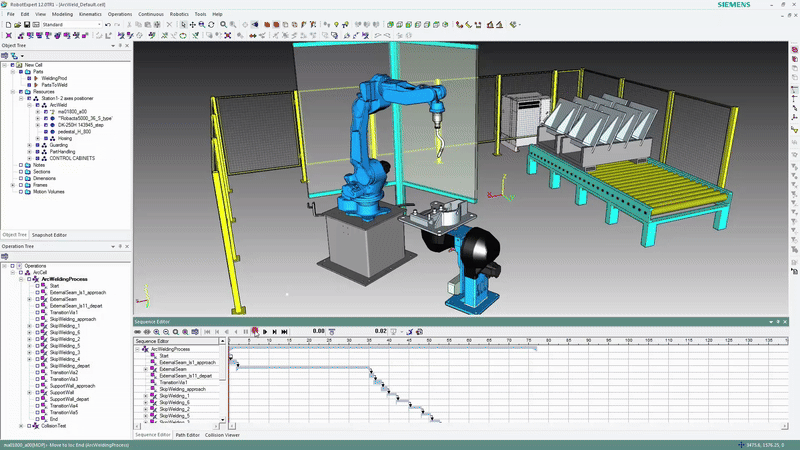Open the File menu

11,14
